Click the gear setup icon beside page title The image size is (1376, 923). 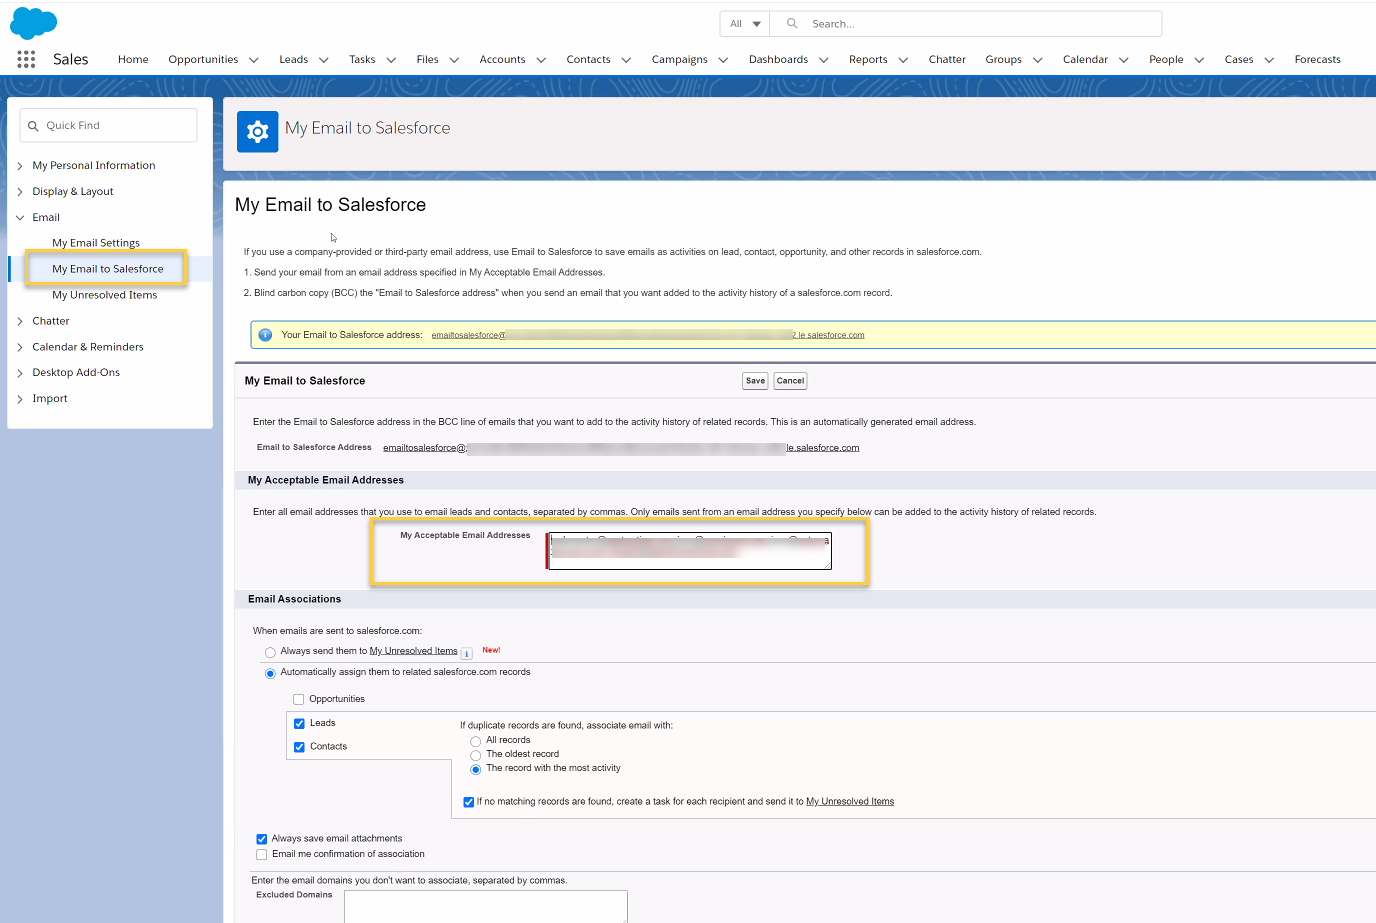coord(258,131)
